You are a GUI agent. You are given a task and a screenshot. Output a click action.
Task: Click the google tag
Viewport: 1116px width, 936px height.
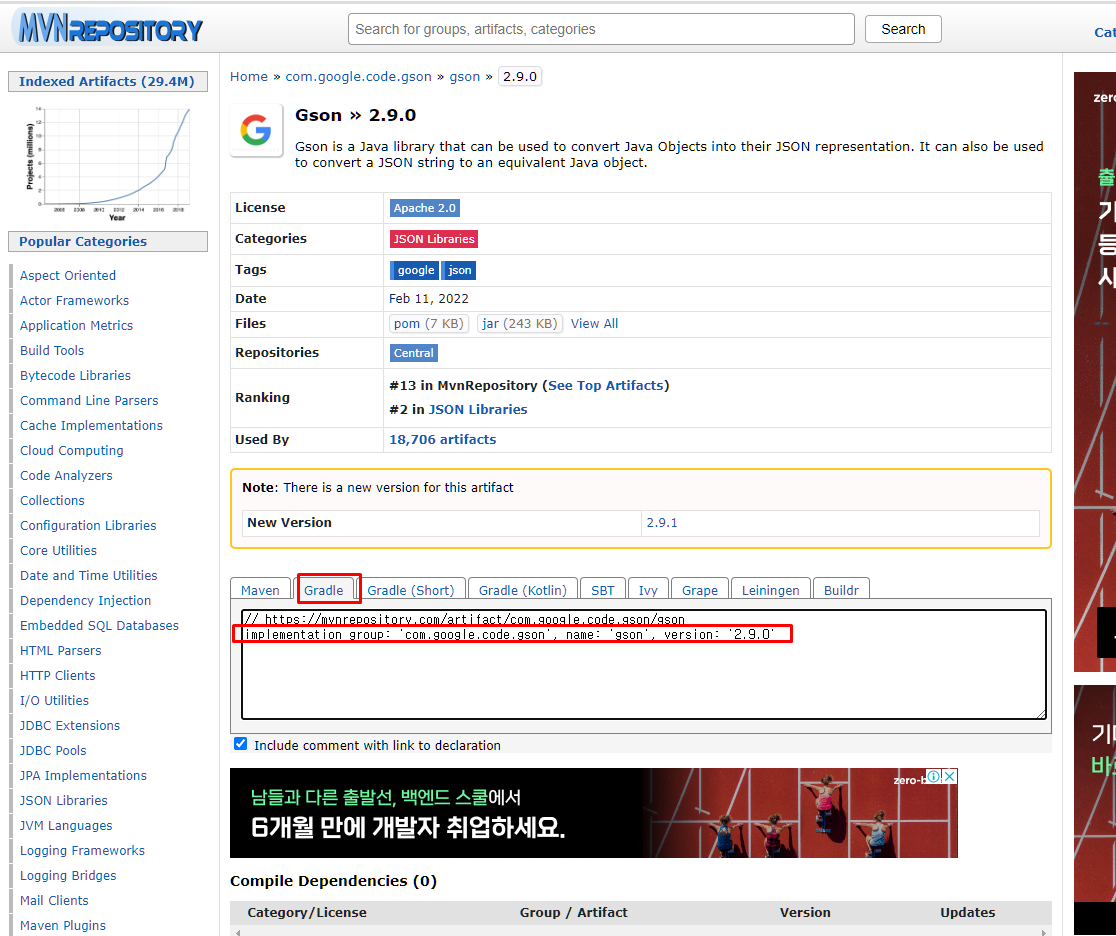click(416, 270)
